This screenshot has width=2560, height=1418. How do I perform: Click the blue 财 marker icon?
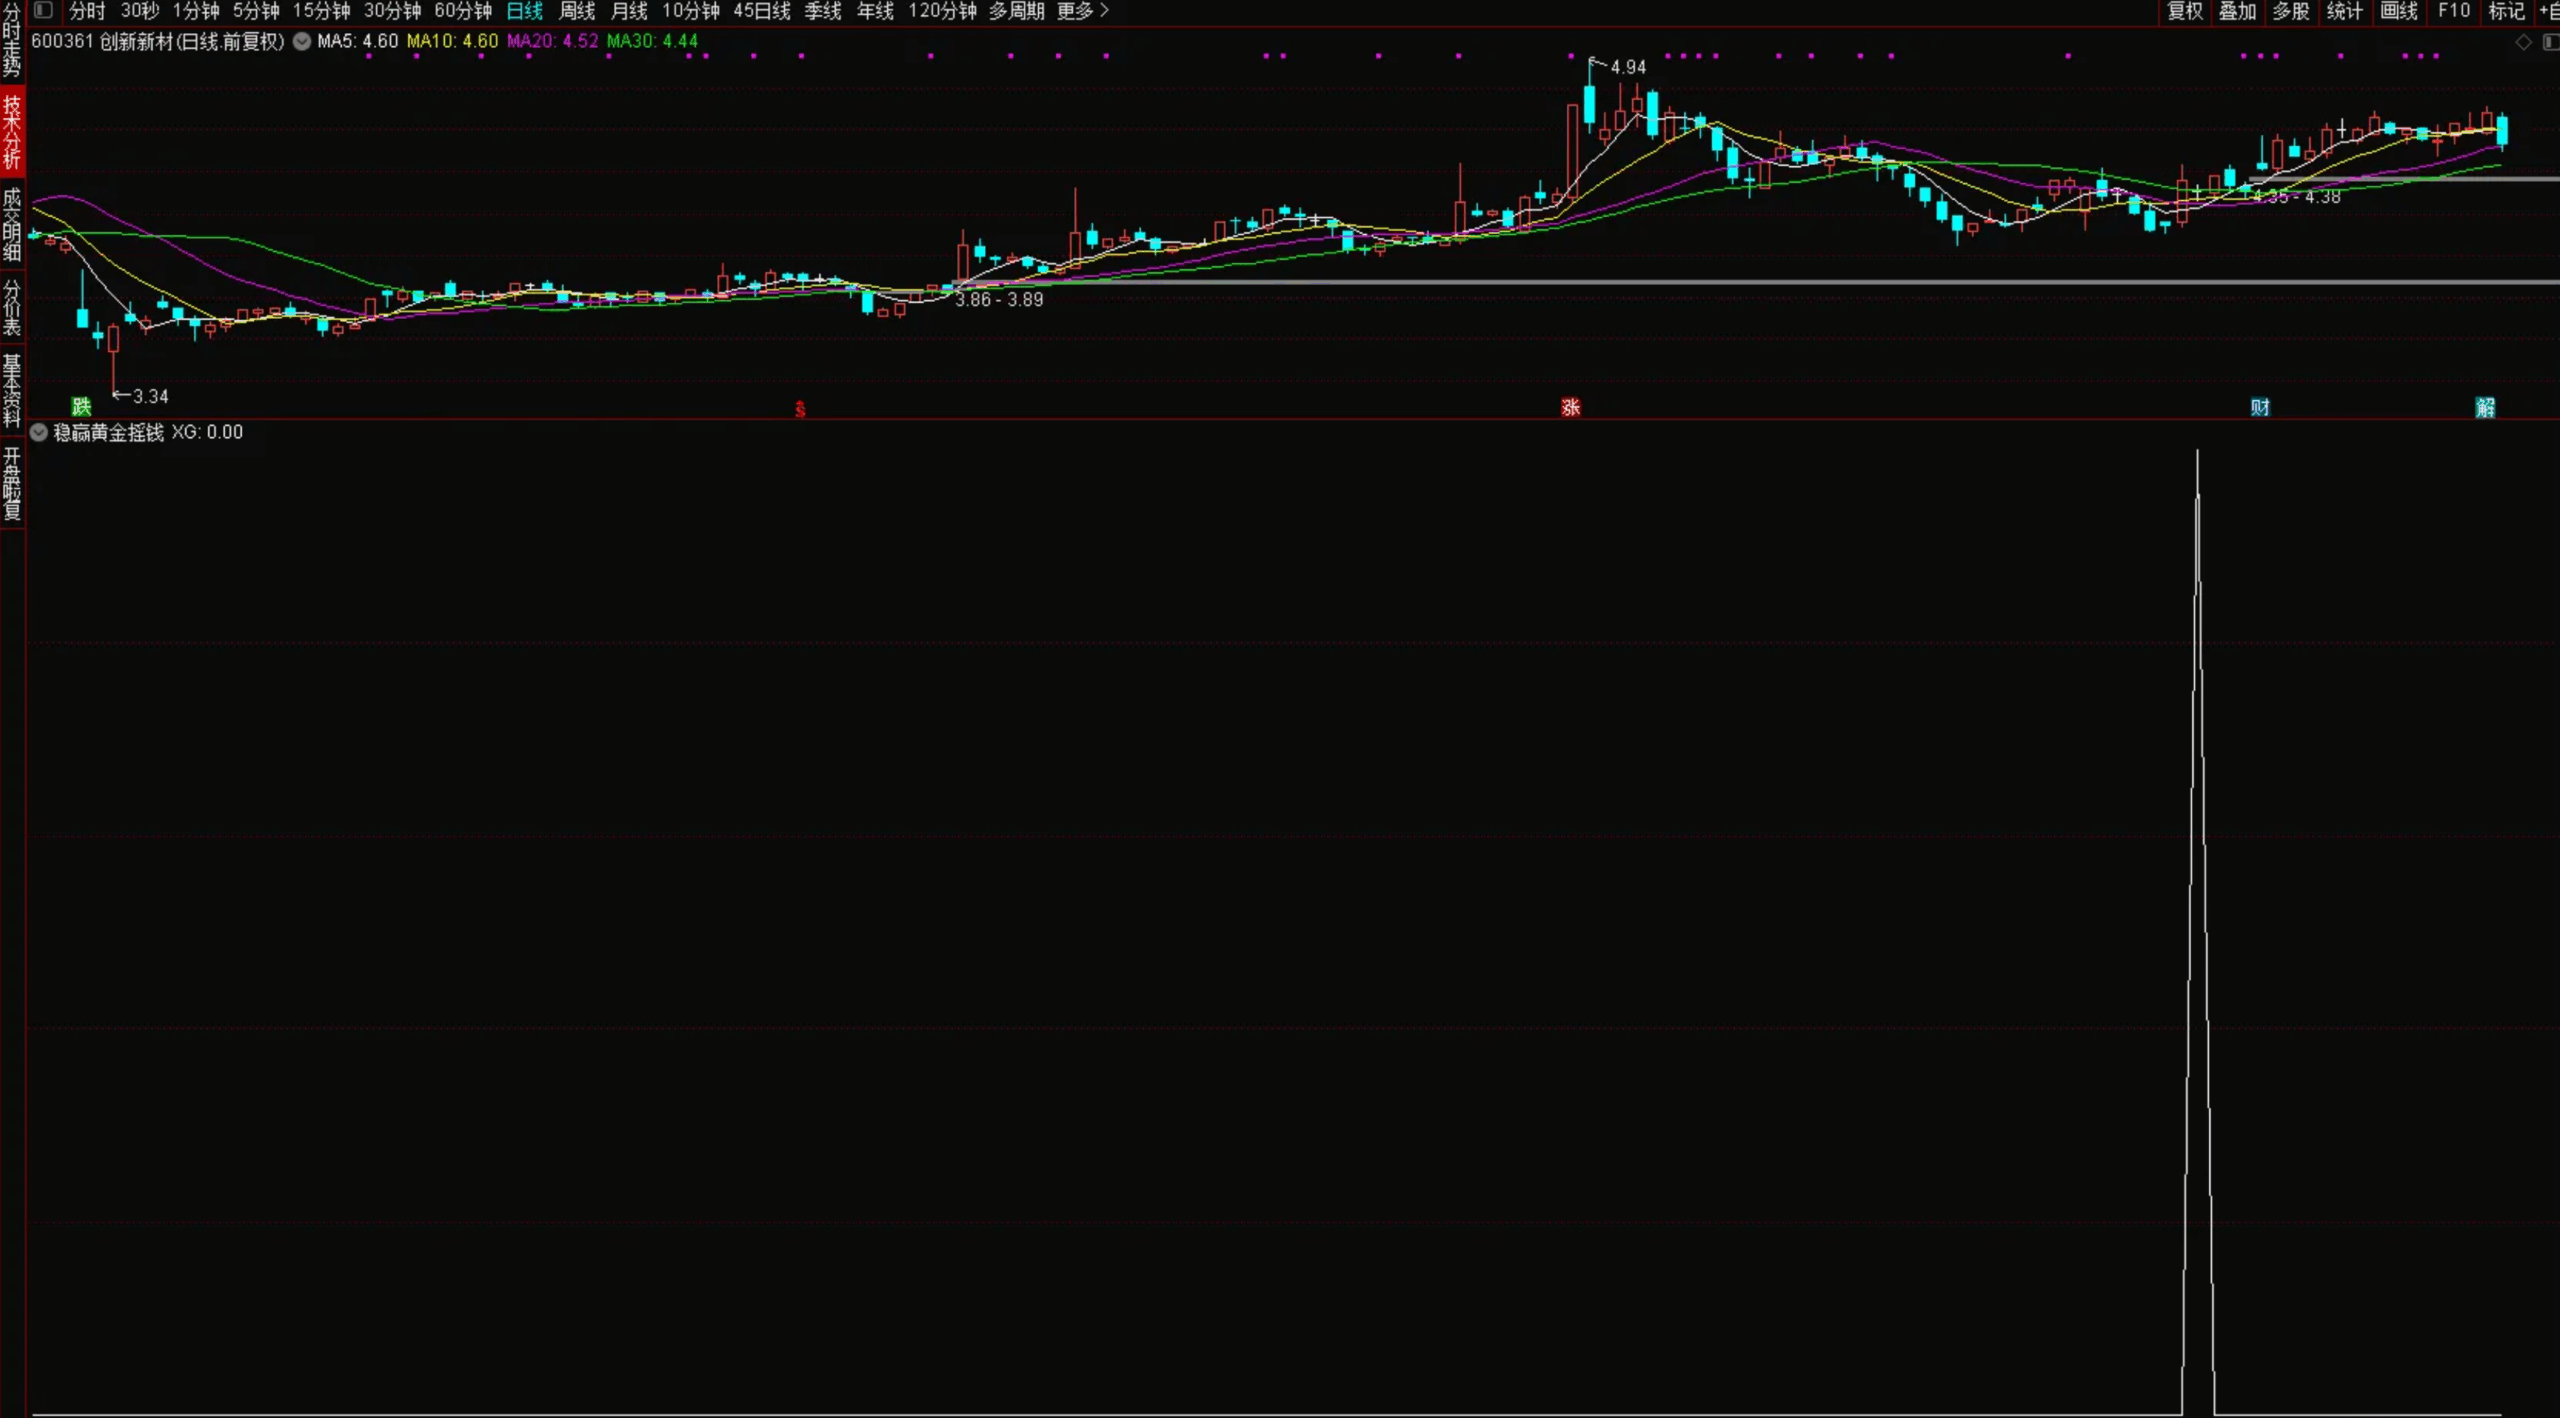(2259, 407)
